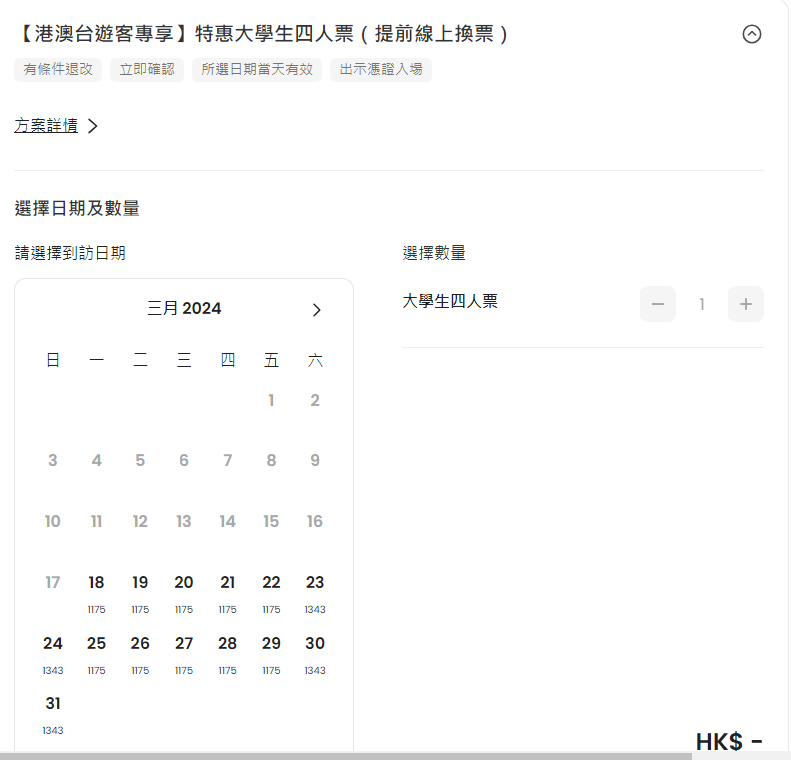The width and height of the screenshot is (791, 760).
Task: Click the 三月 2024 month header
Action: coord(184,308)
